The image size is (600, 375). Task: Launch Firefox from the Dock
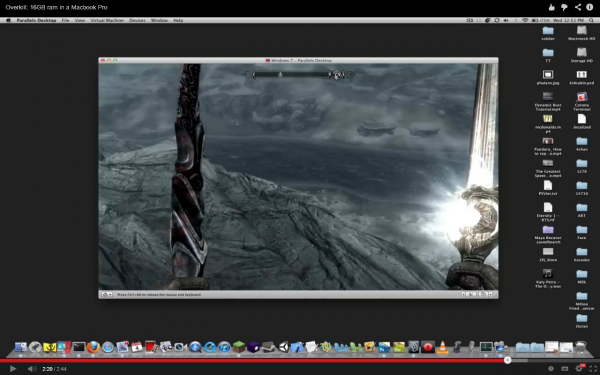click(93, 347)
